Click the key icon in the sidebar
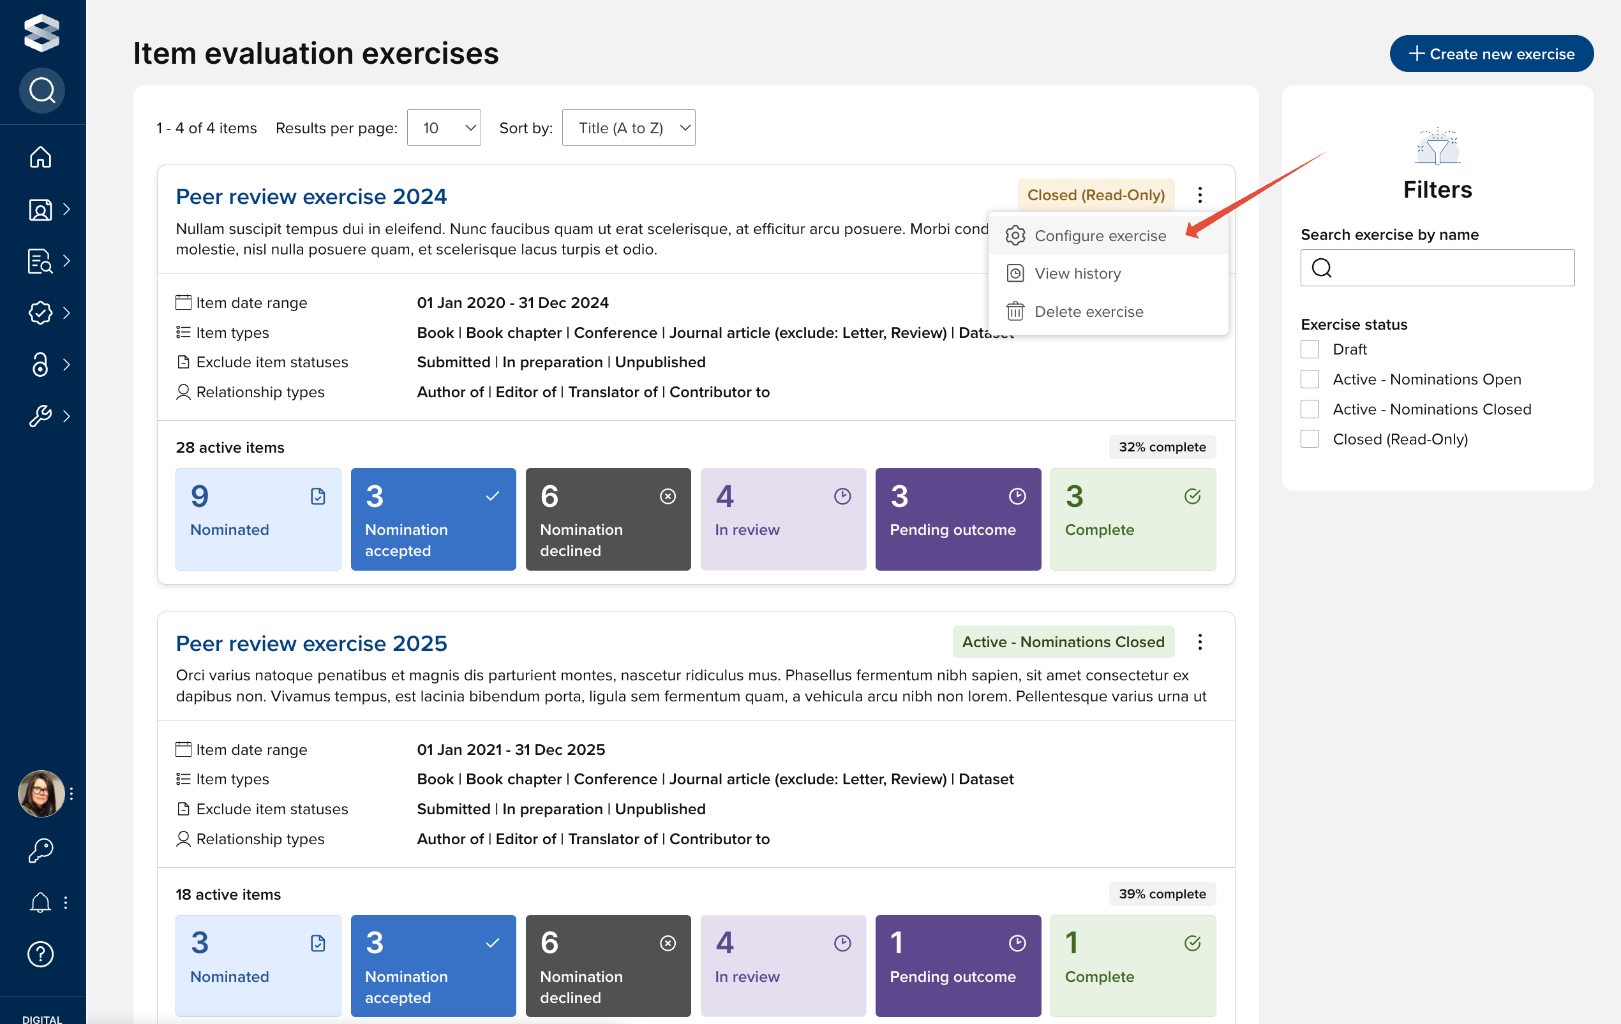The width and height of the screenshot is (1621, 1024). [41, 850]
